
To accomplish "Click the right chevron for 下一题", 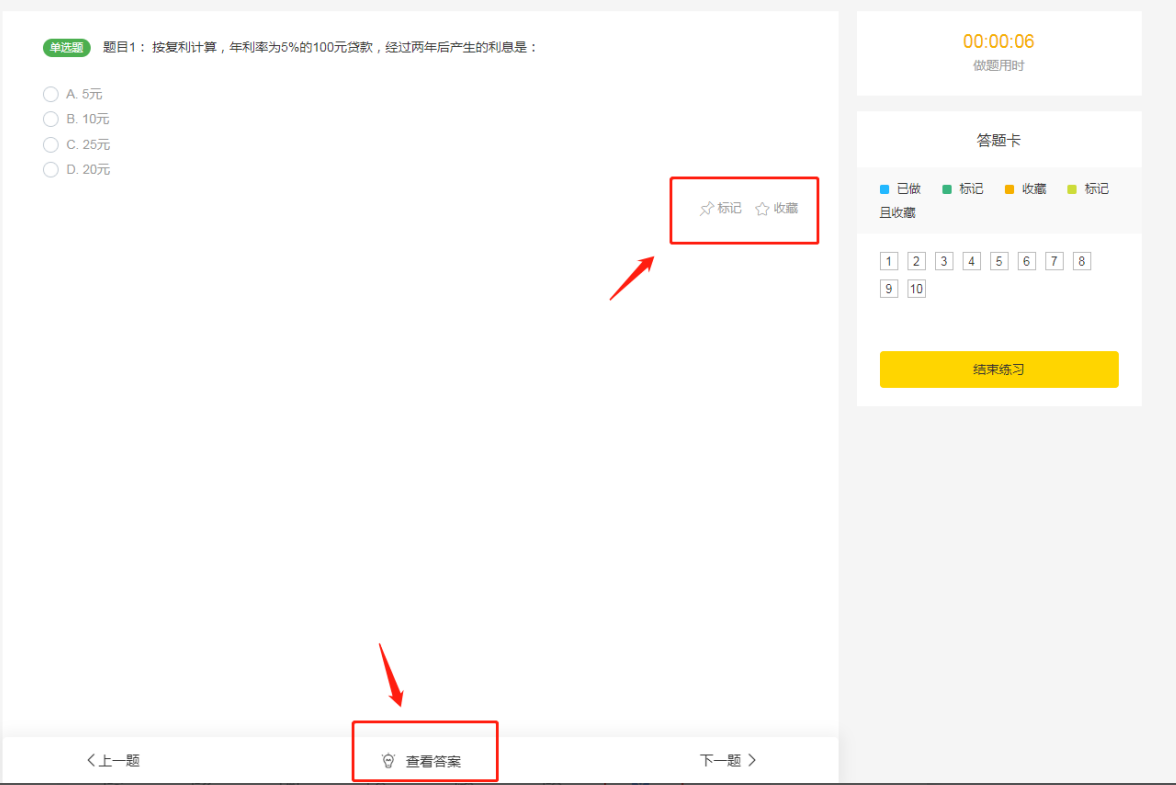I will [x=752, y=760].
